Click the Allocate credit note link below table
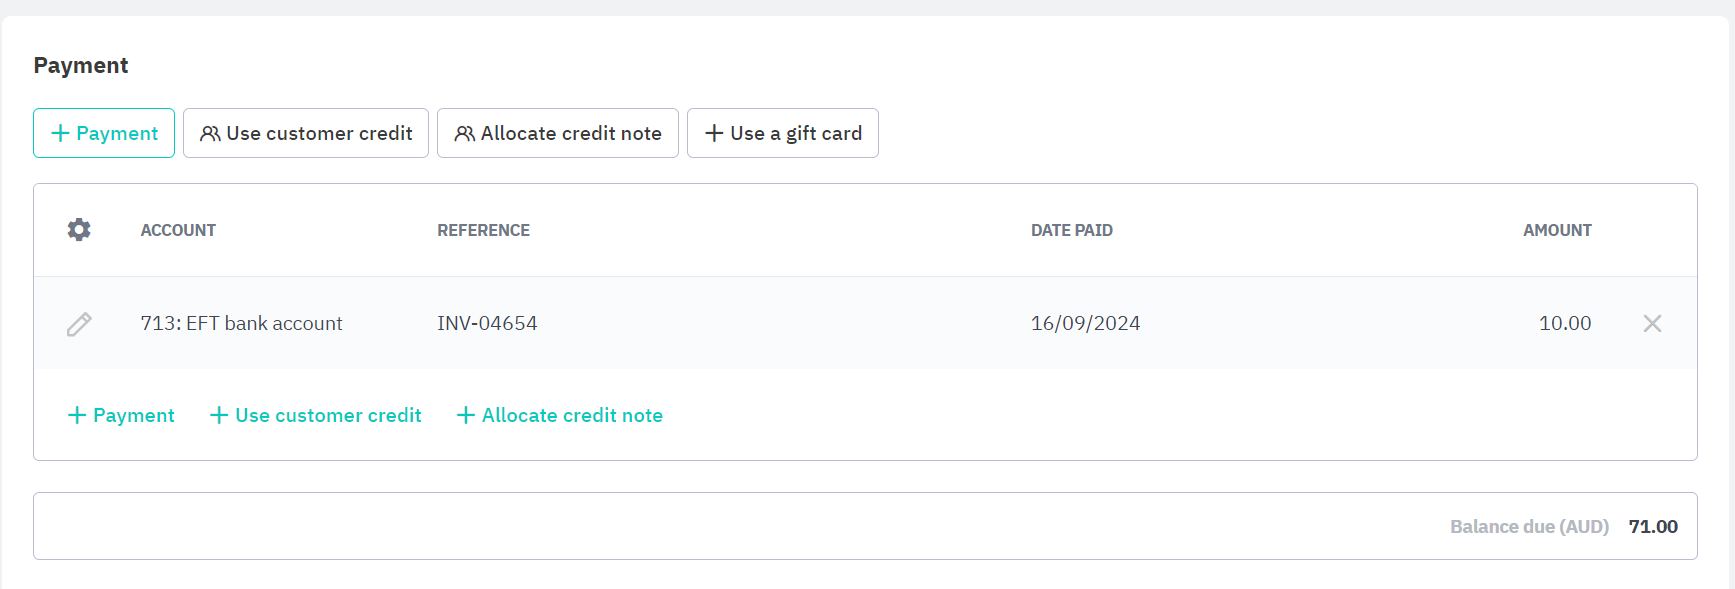1735x589 pixels. tap(572, 415)
